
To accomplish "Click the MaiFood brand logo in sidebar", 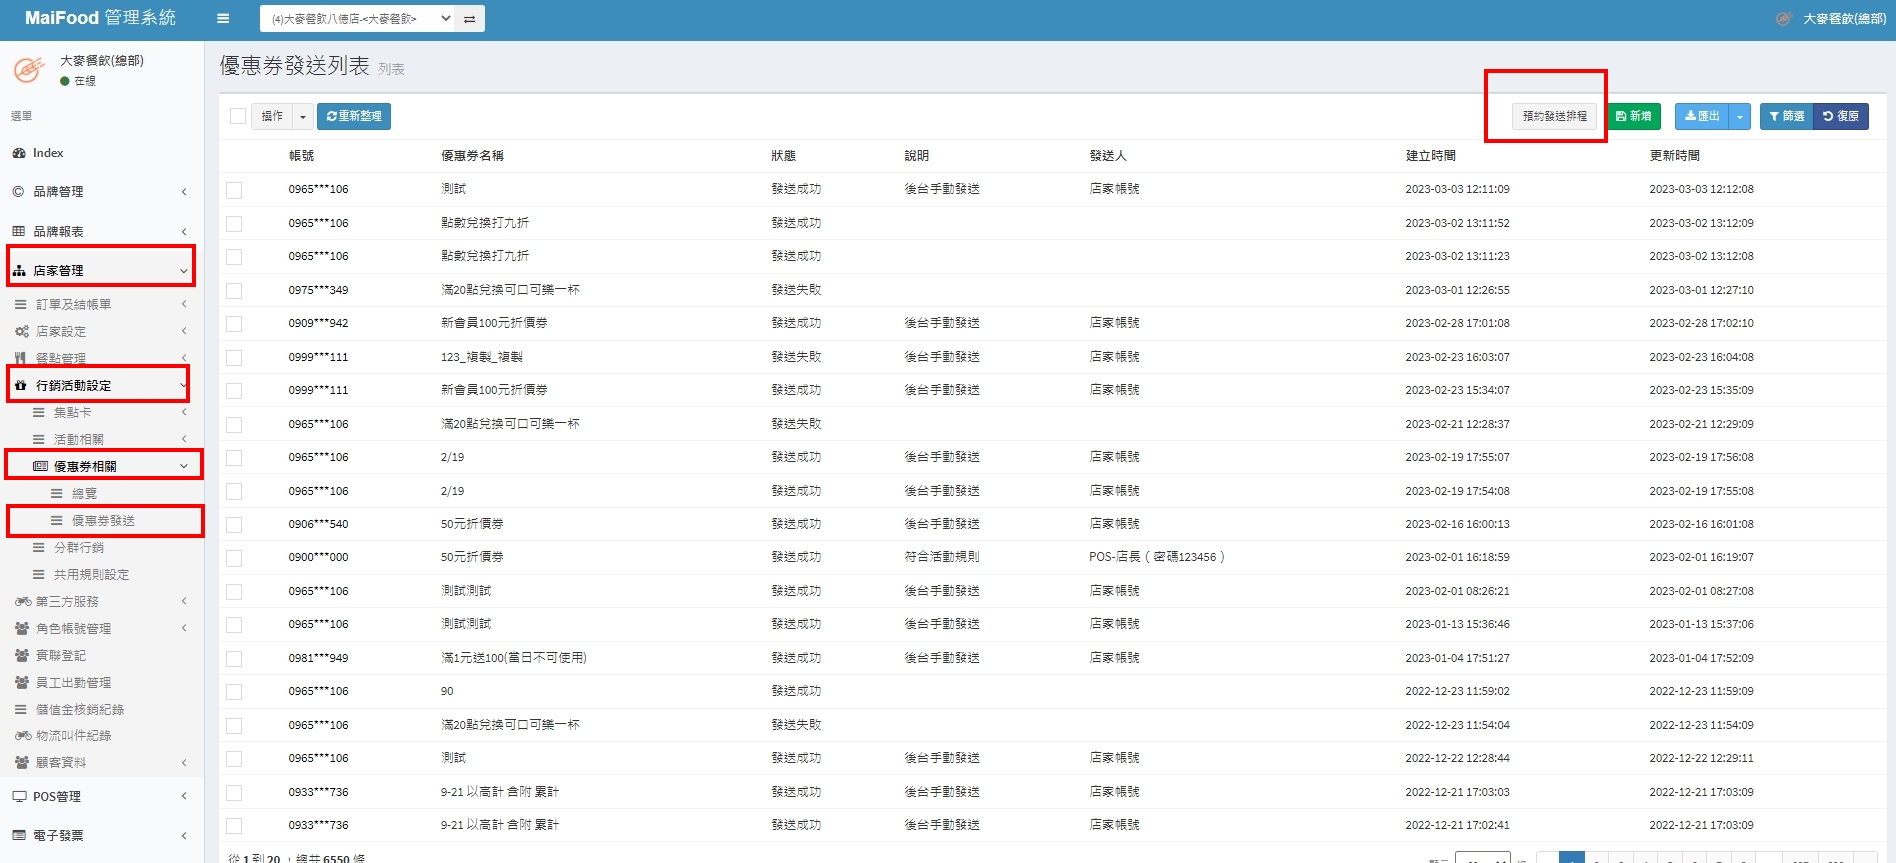I will tap(29, 70).
